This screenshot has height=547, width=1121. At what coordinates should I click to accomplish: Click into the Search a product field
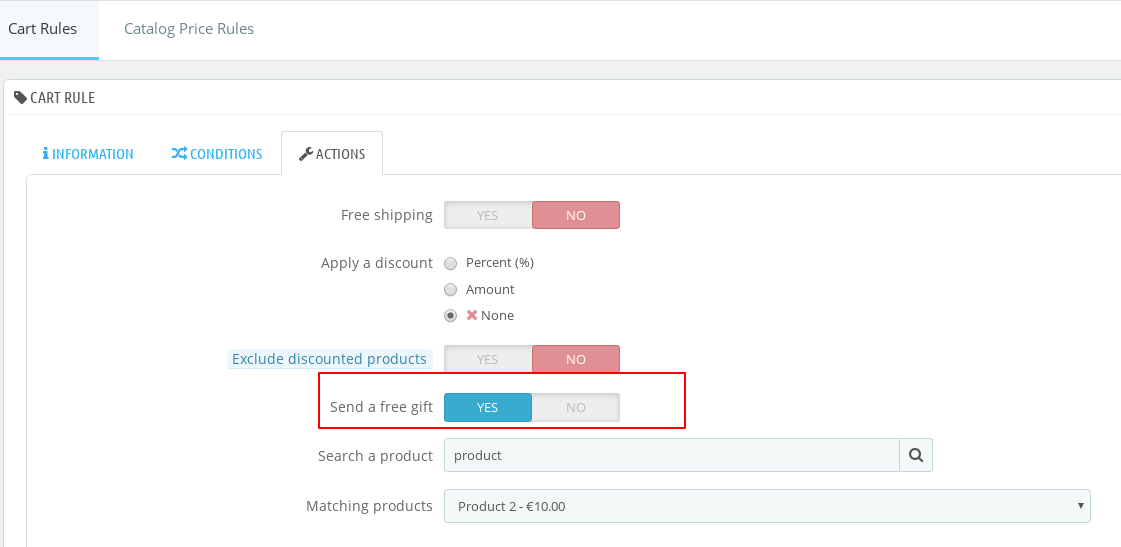(671, 455)
